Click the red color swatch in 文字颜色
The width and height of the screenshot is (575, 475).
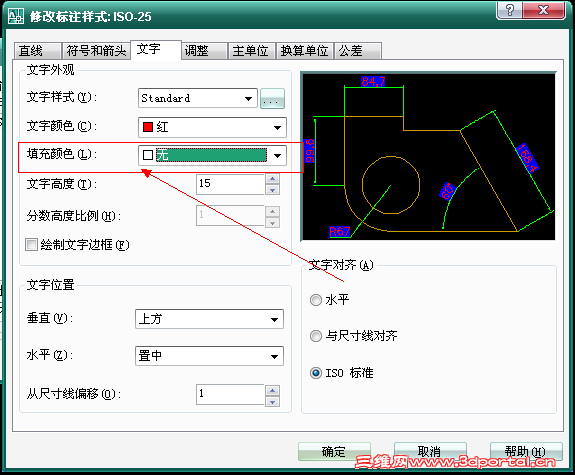click(x=148, y=127)
